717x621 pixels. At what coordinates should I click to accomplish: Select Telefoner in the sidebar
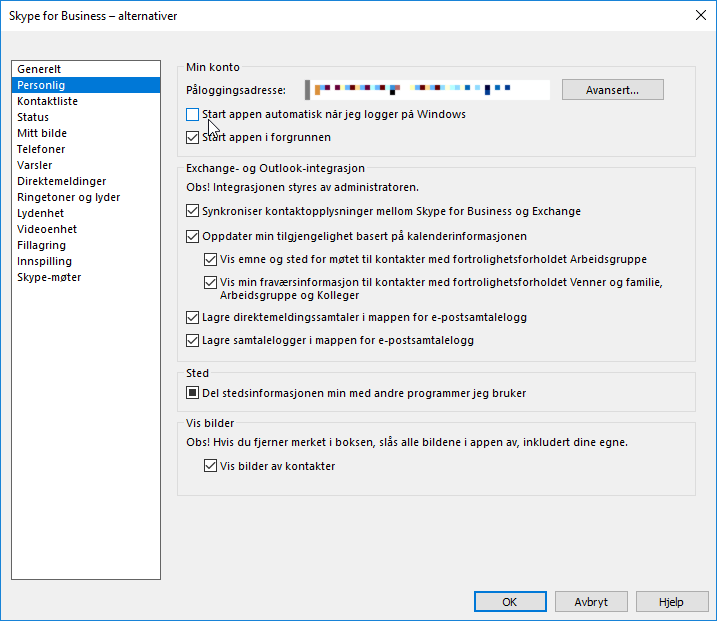[86, 149]
